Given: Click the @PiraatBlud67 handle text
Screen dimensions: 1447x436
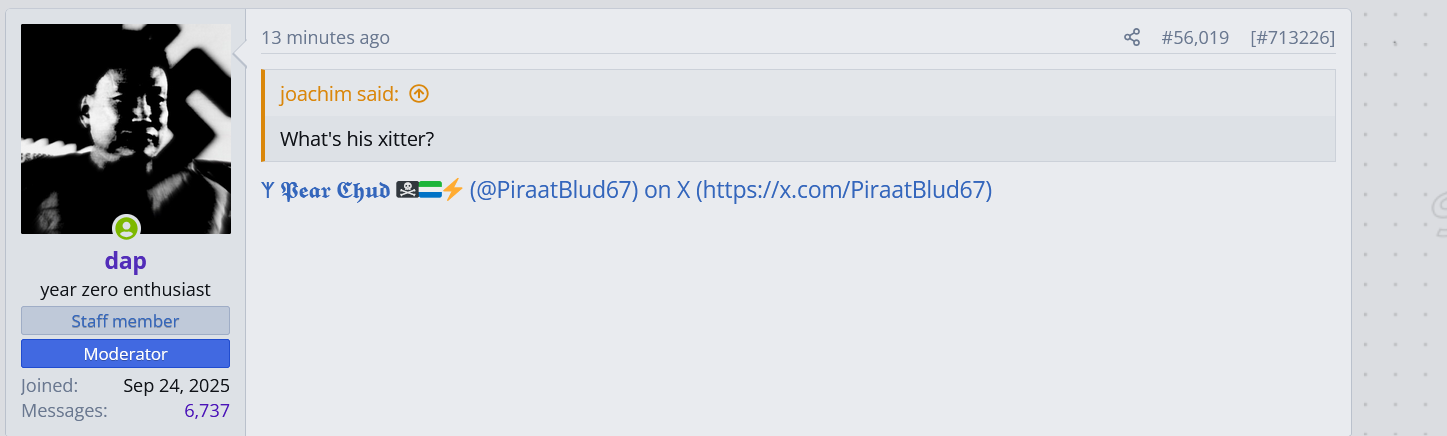Looking at the screenshot, I should pos(554,190).
